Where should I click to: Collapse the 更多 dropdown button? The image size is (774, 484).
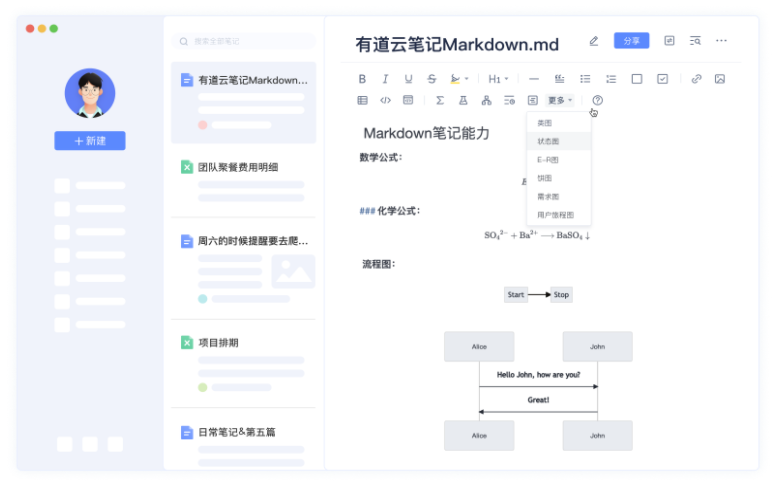pos(560,101)
